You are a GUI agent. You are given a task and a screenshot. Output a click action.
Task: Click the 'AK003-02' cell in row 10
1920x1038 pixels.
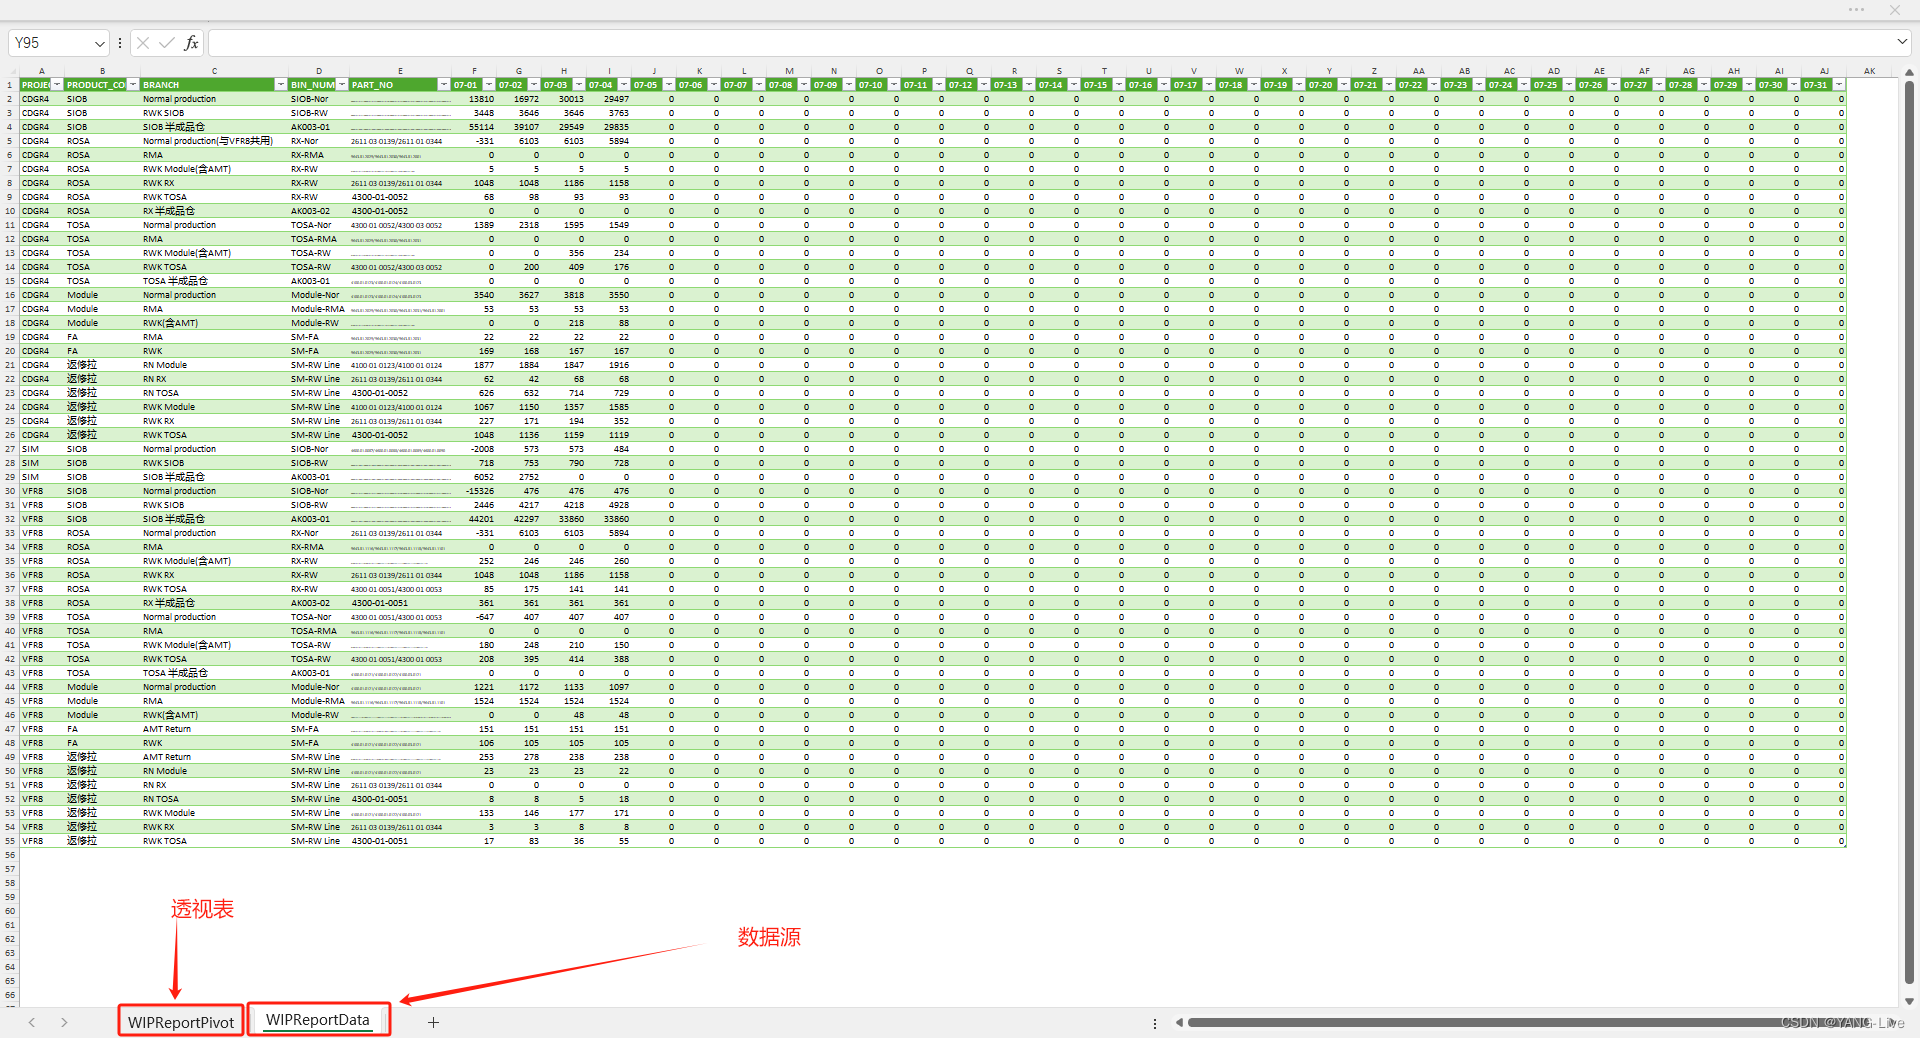318,211
